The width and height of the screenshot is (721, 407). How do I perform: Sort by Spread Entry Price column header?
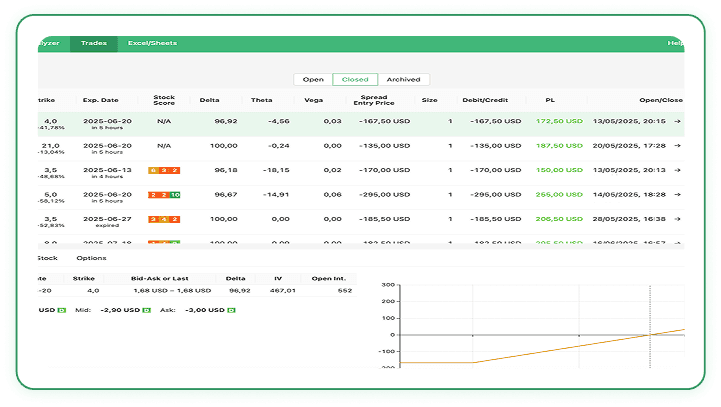tap(374, 100)
